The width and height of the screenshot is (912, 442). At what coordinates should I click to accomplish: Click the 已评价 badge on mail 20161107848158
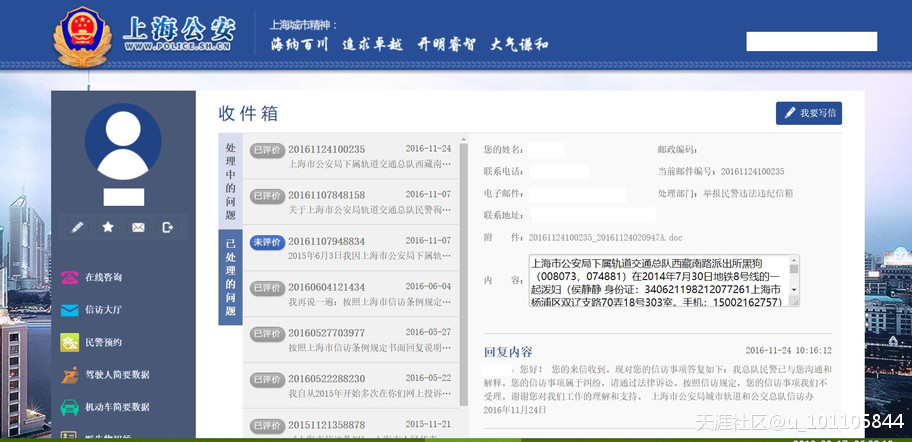(268, 196)
